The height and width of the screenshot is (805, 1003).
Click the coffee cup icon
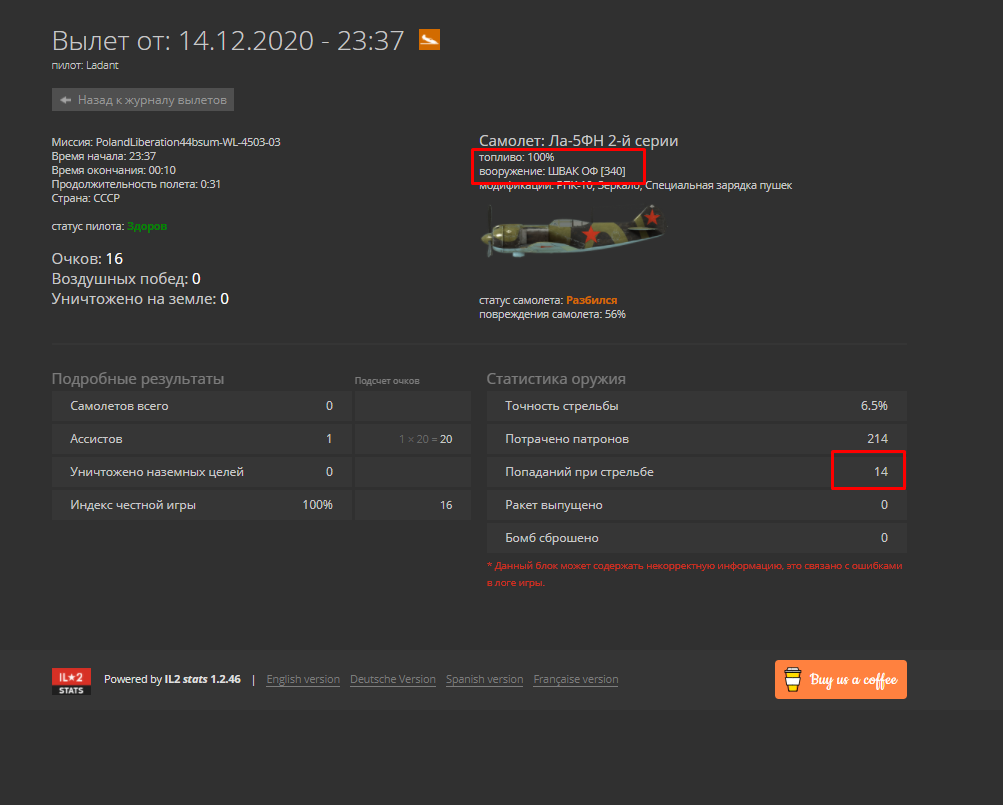click(793, 680)
